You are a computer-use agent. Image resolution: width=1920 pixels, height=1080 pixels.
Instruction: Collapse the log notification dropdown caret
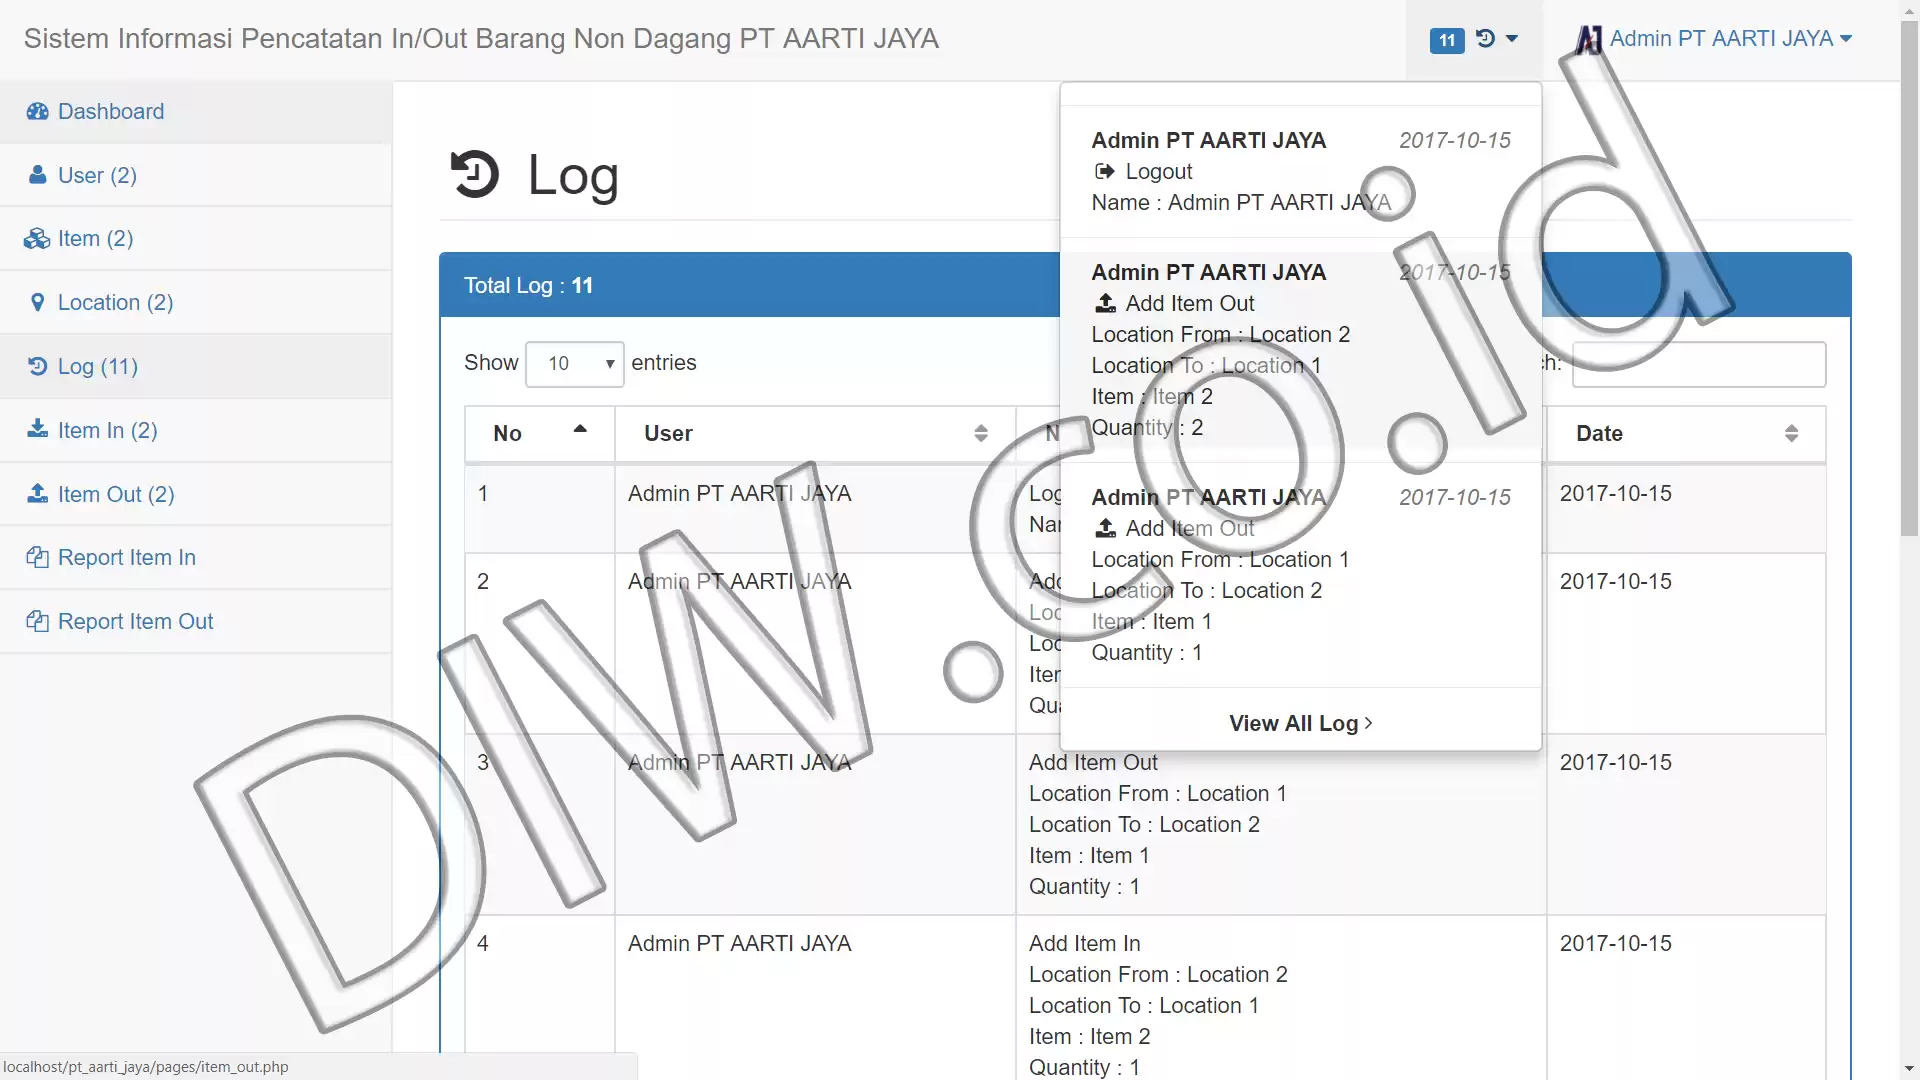1512,39
